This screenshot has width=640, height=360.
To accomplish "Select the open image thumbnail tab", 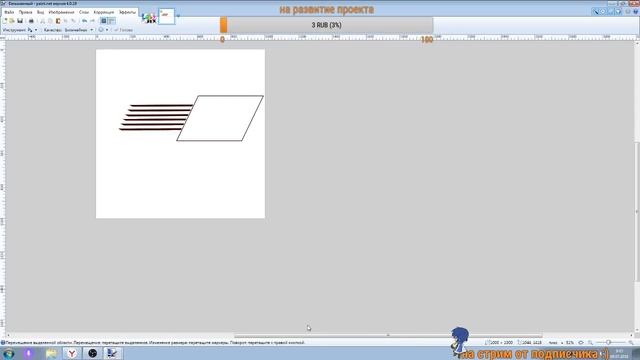I will (x=167, y=16).
